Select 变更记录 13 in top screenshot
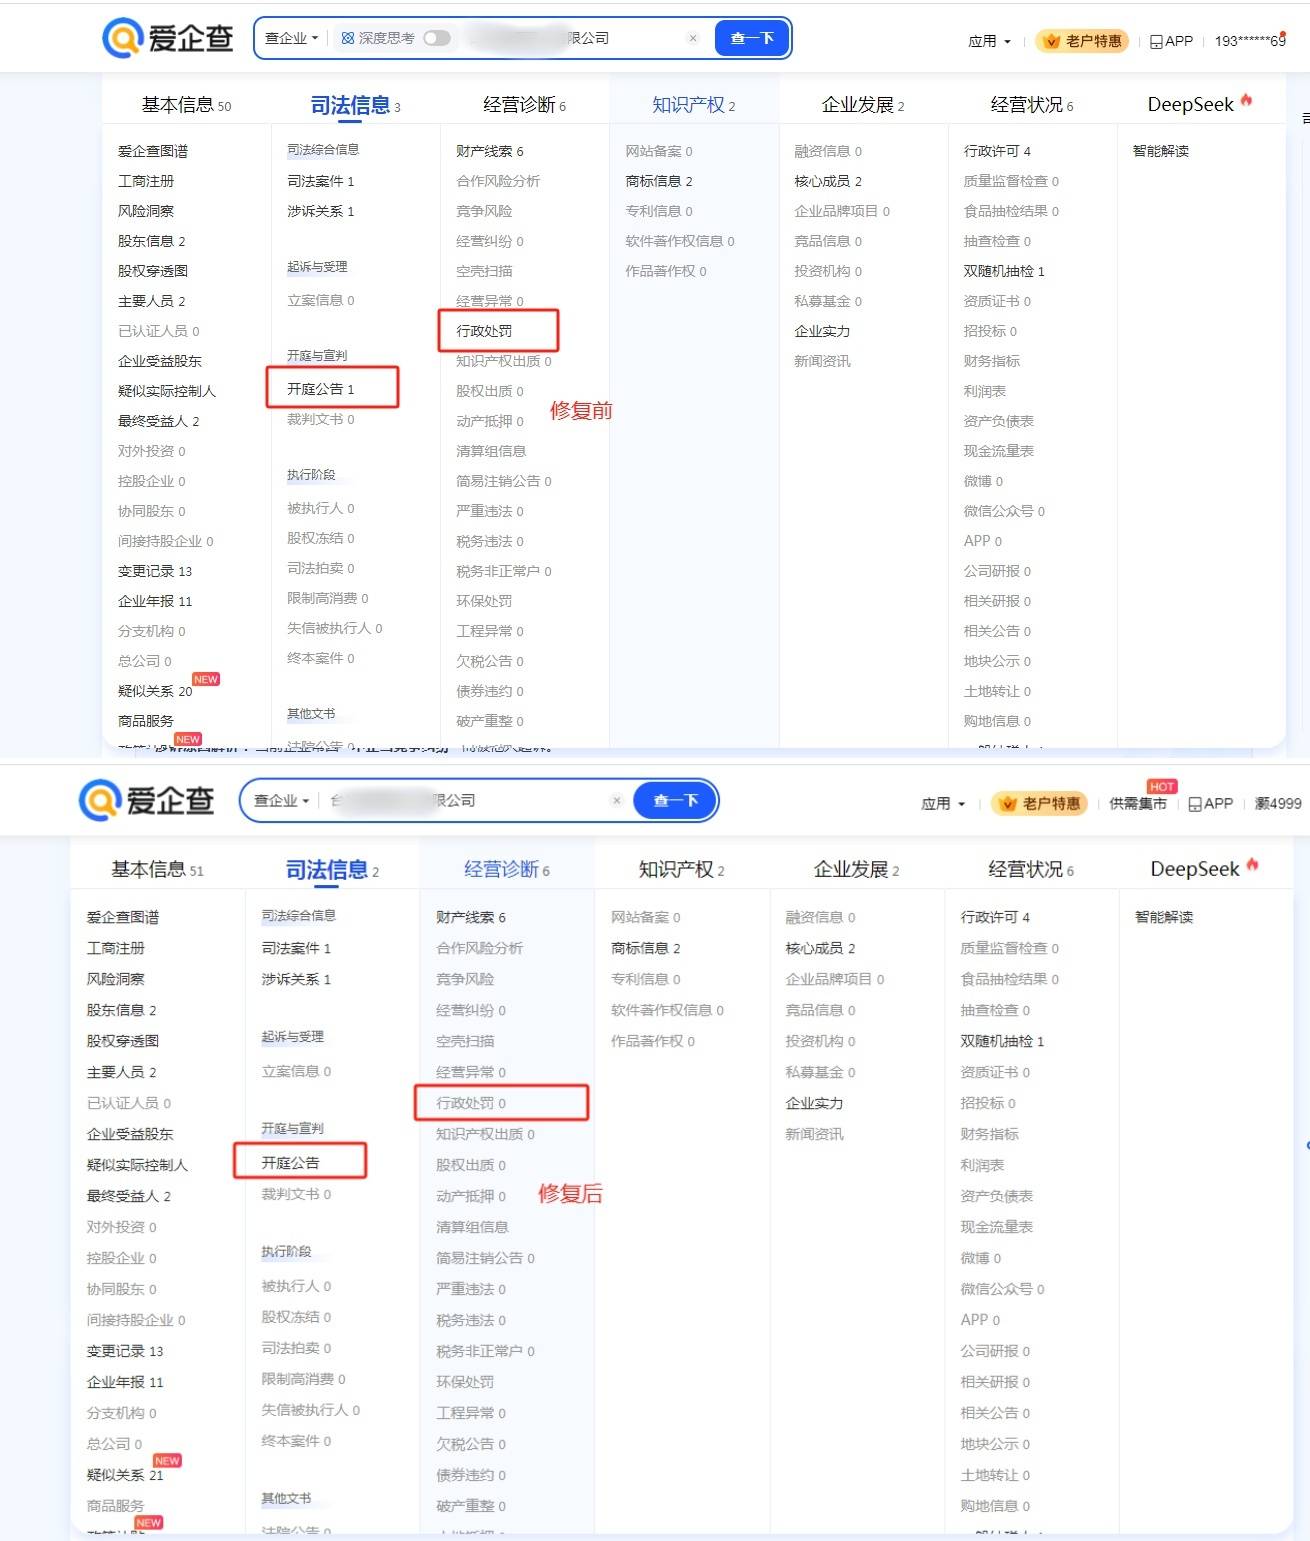This screenshot has width=1310, height=1541. coord(155,571)
